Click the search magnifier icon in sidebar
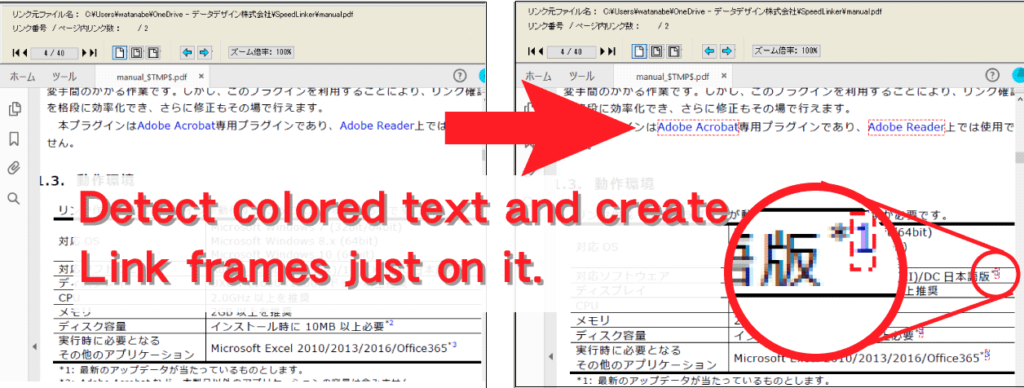 coord(14,198)
